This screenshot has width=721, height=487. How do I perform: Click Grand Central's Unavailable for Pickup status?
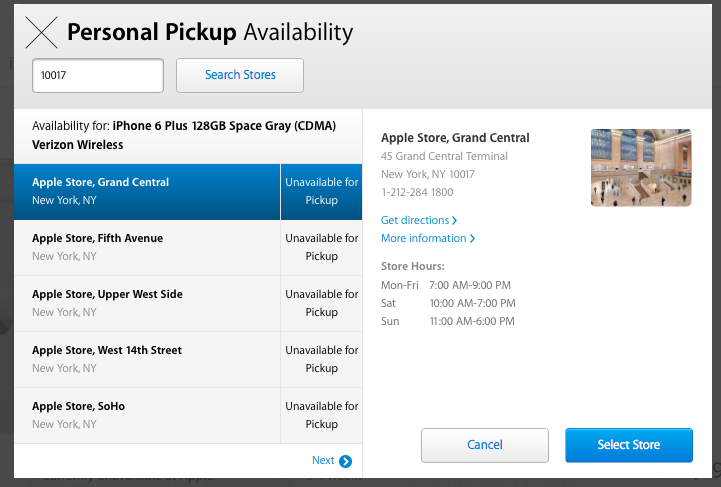pos(321,191)
